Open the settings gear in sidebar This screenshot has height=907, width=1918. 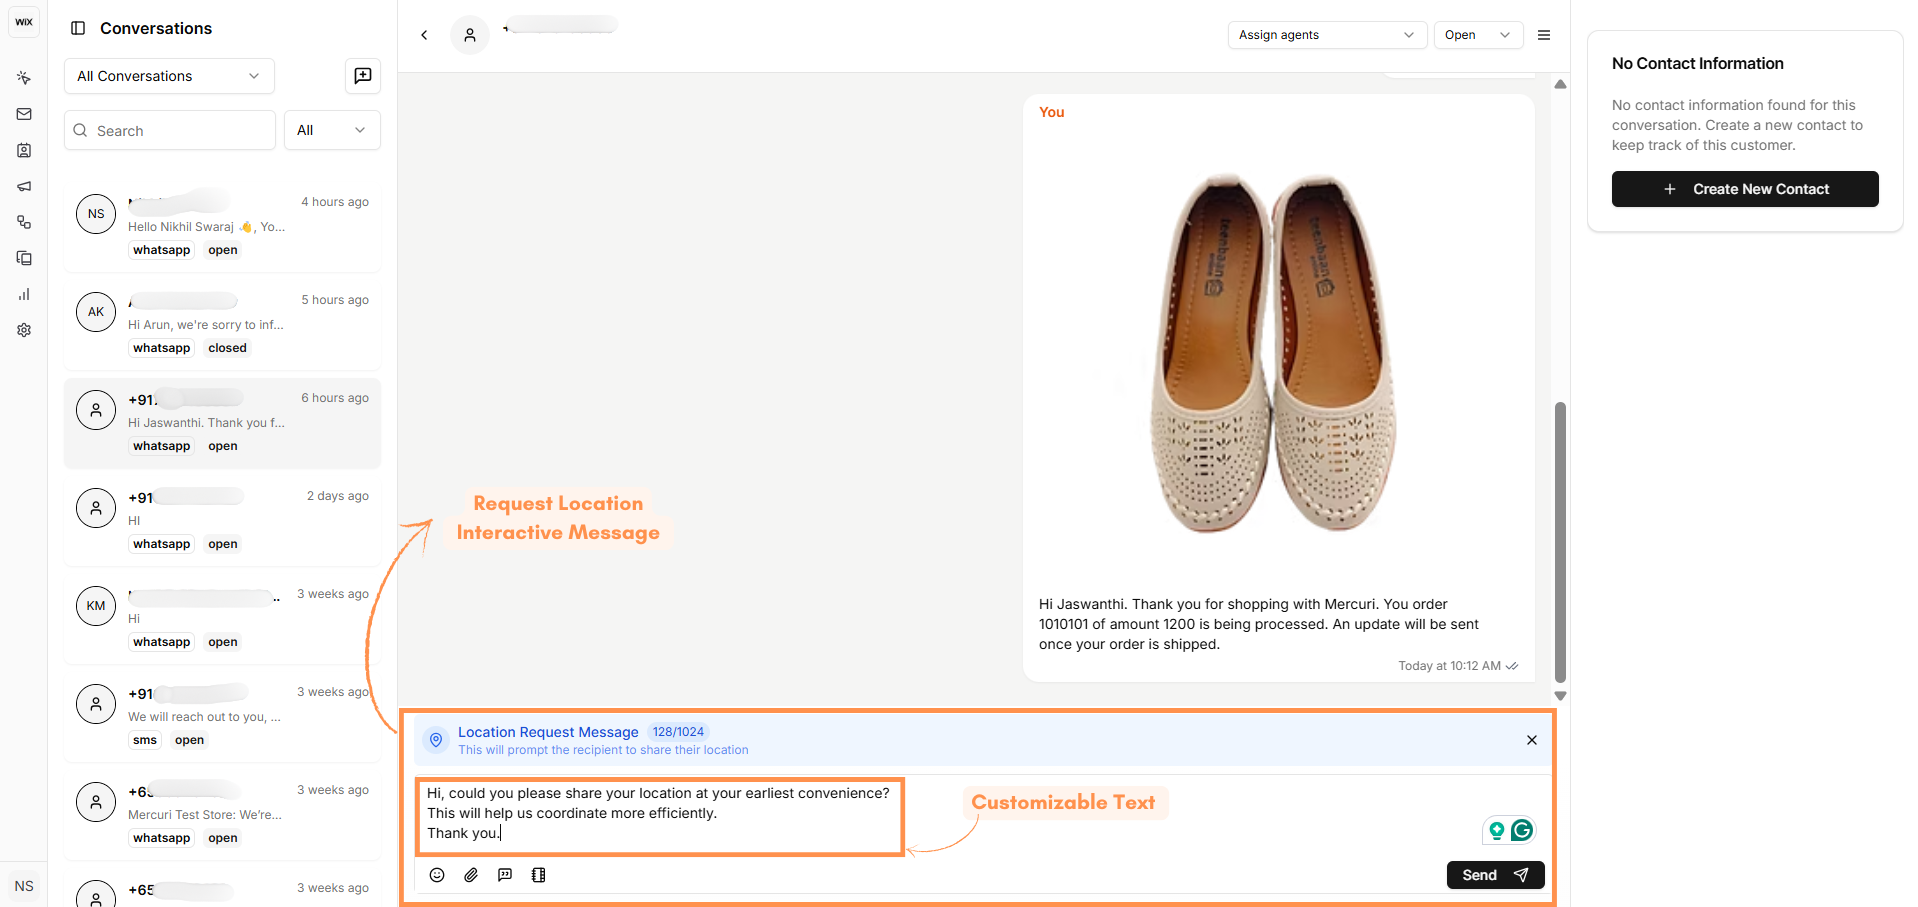point(24,330)
